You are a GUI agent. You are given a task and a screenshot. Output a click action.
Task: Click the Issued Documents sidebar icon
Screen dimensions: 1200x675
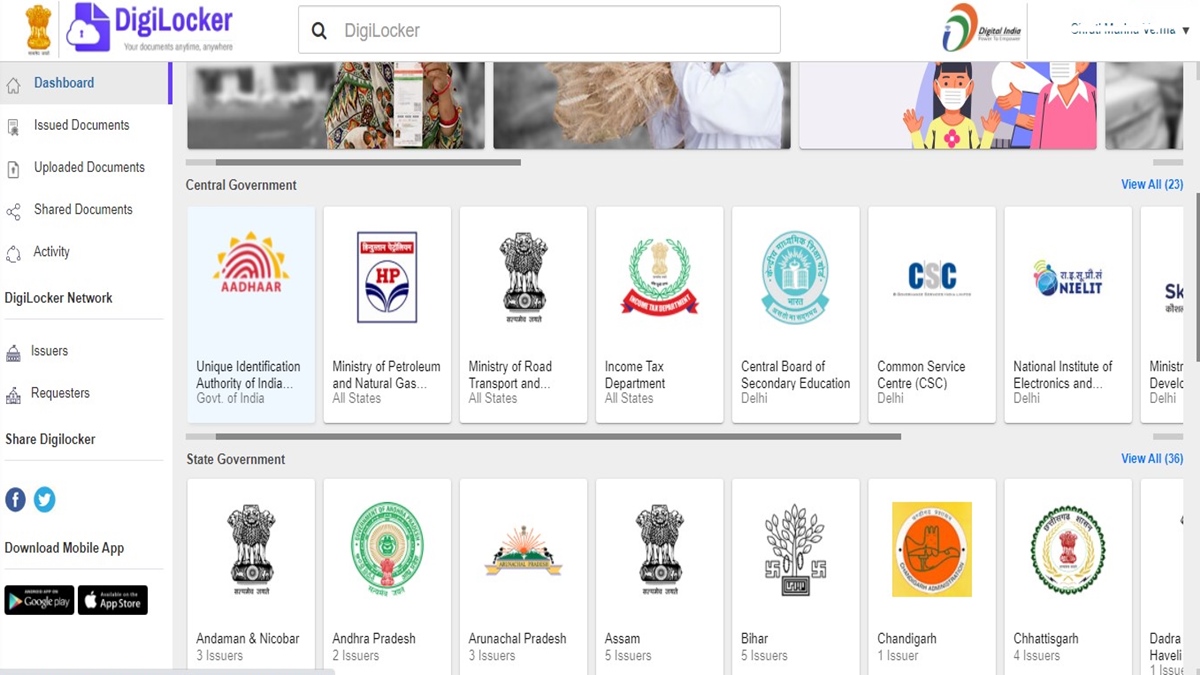(13, 127)
